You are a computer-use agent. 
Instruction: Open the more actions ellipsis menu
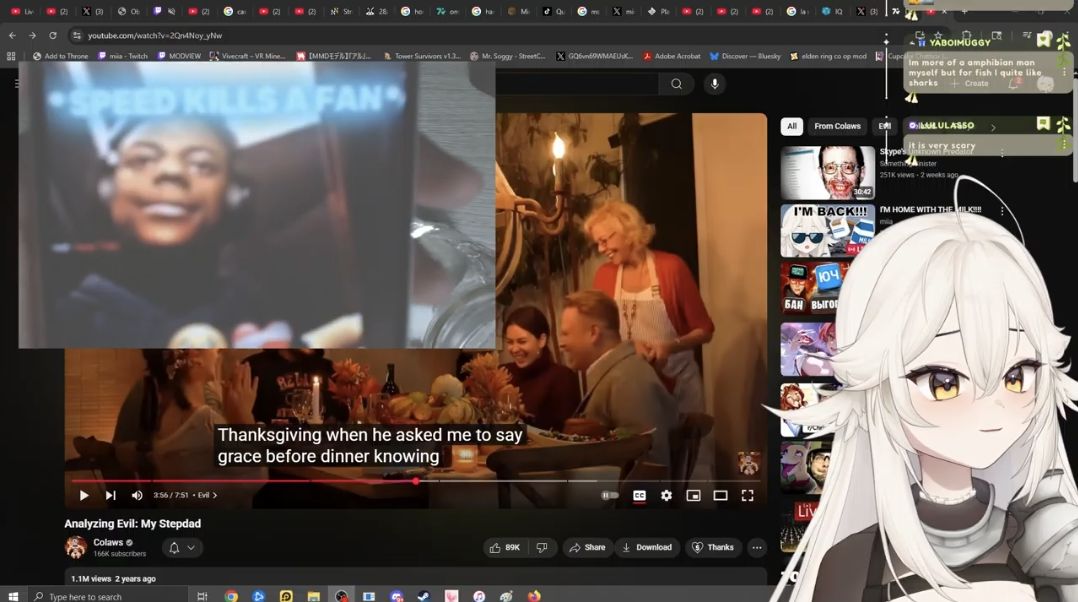[x=757, y=547]
